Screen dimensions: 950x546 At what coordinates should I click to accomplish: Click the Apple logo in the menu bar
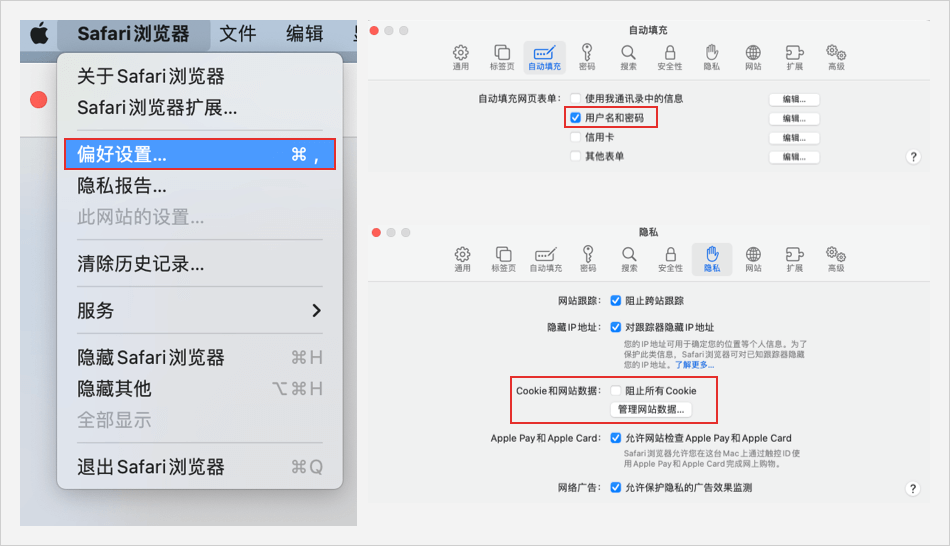(x=39, y=34)
